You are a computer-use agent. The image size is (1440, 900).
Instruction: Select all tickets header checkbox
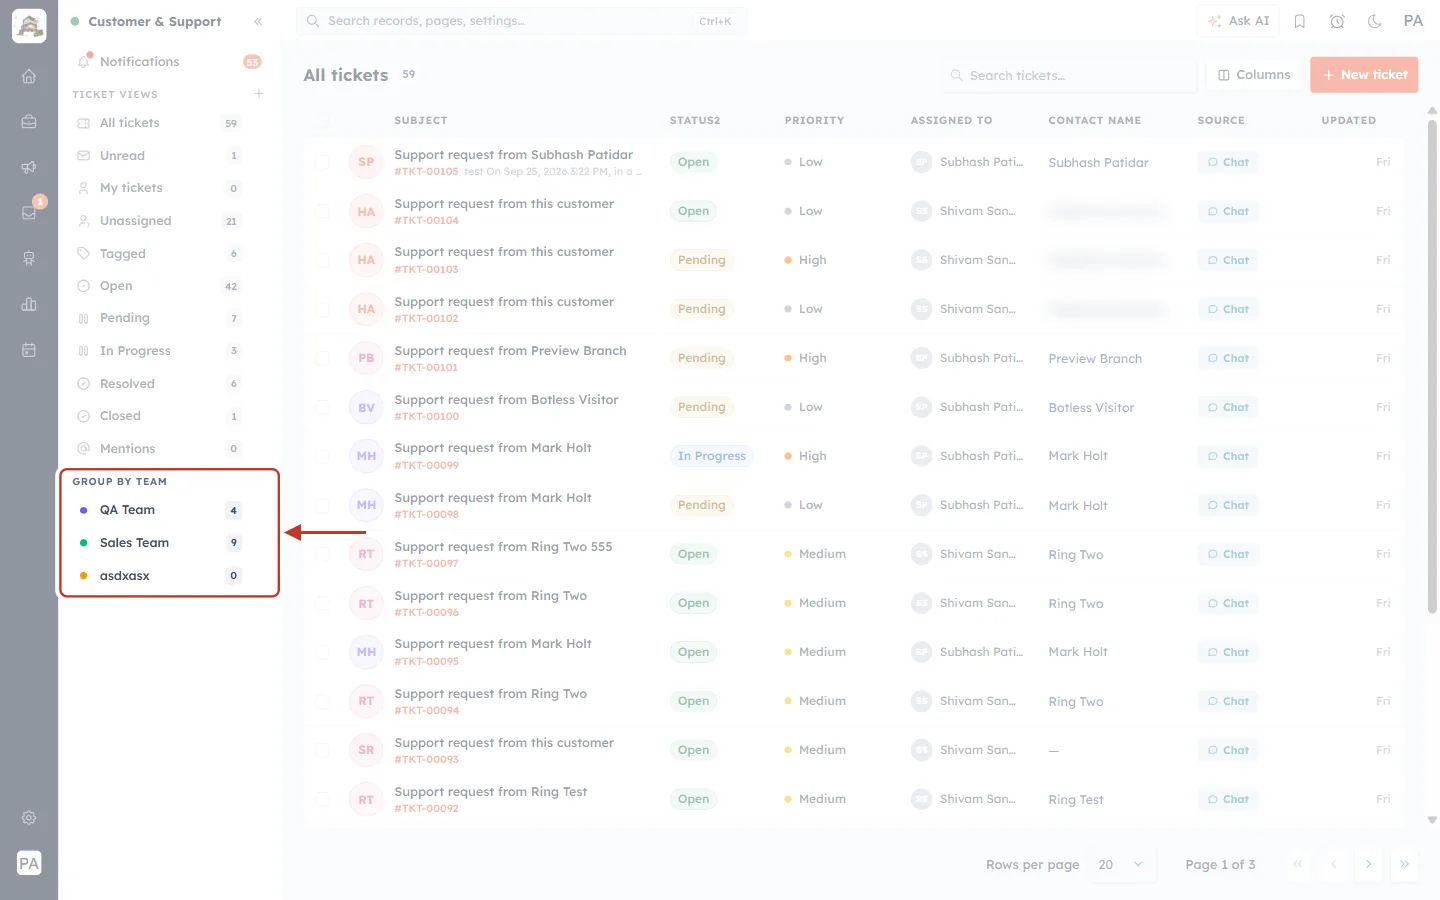click(322, 120)
